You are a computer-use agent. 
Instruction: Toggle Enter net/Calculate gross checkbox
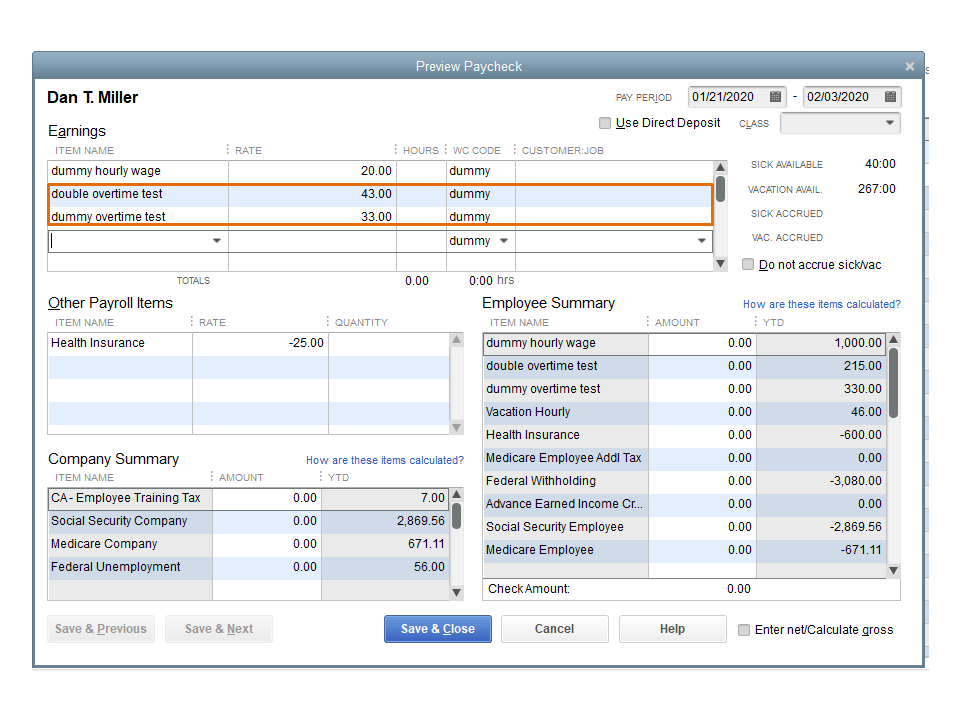pos(744,629)
